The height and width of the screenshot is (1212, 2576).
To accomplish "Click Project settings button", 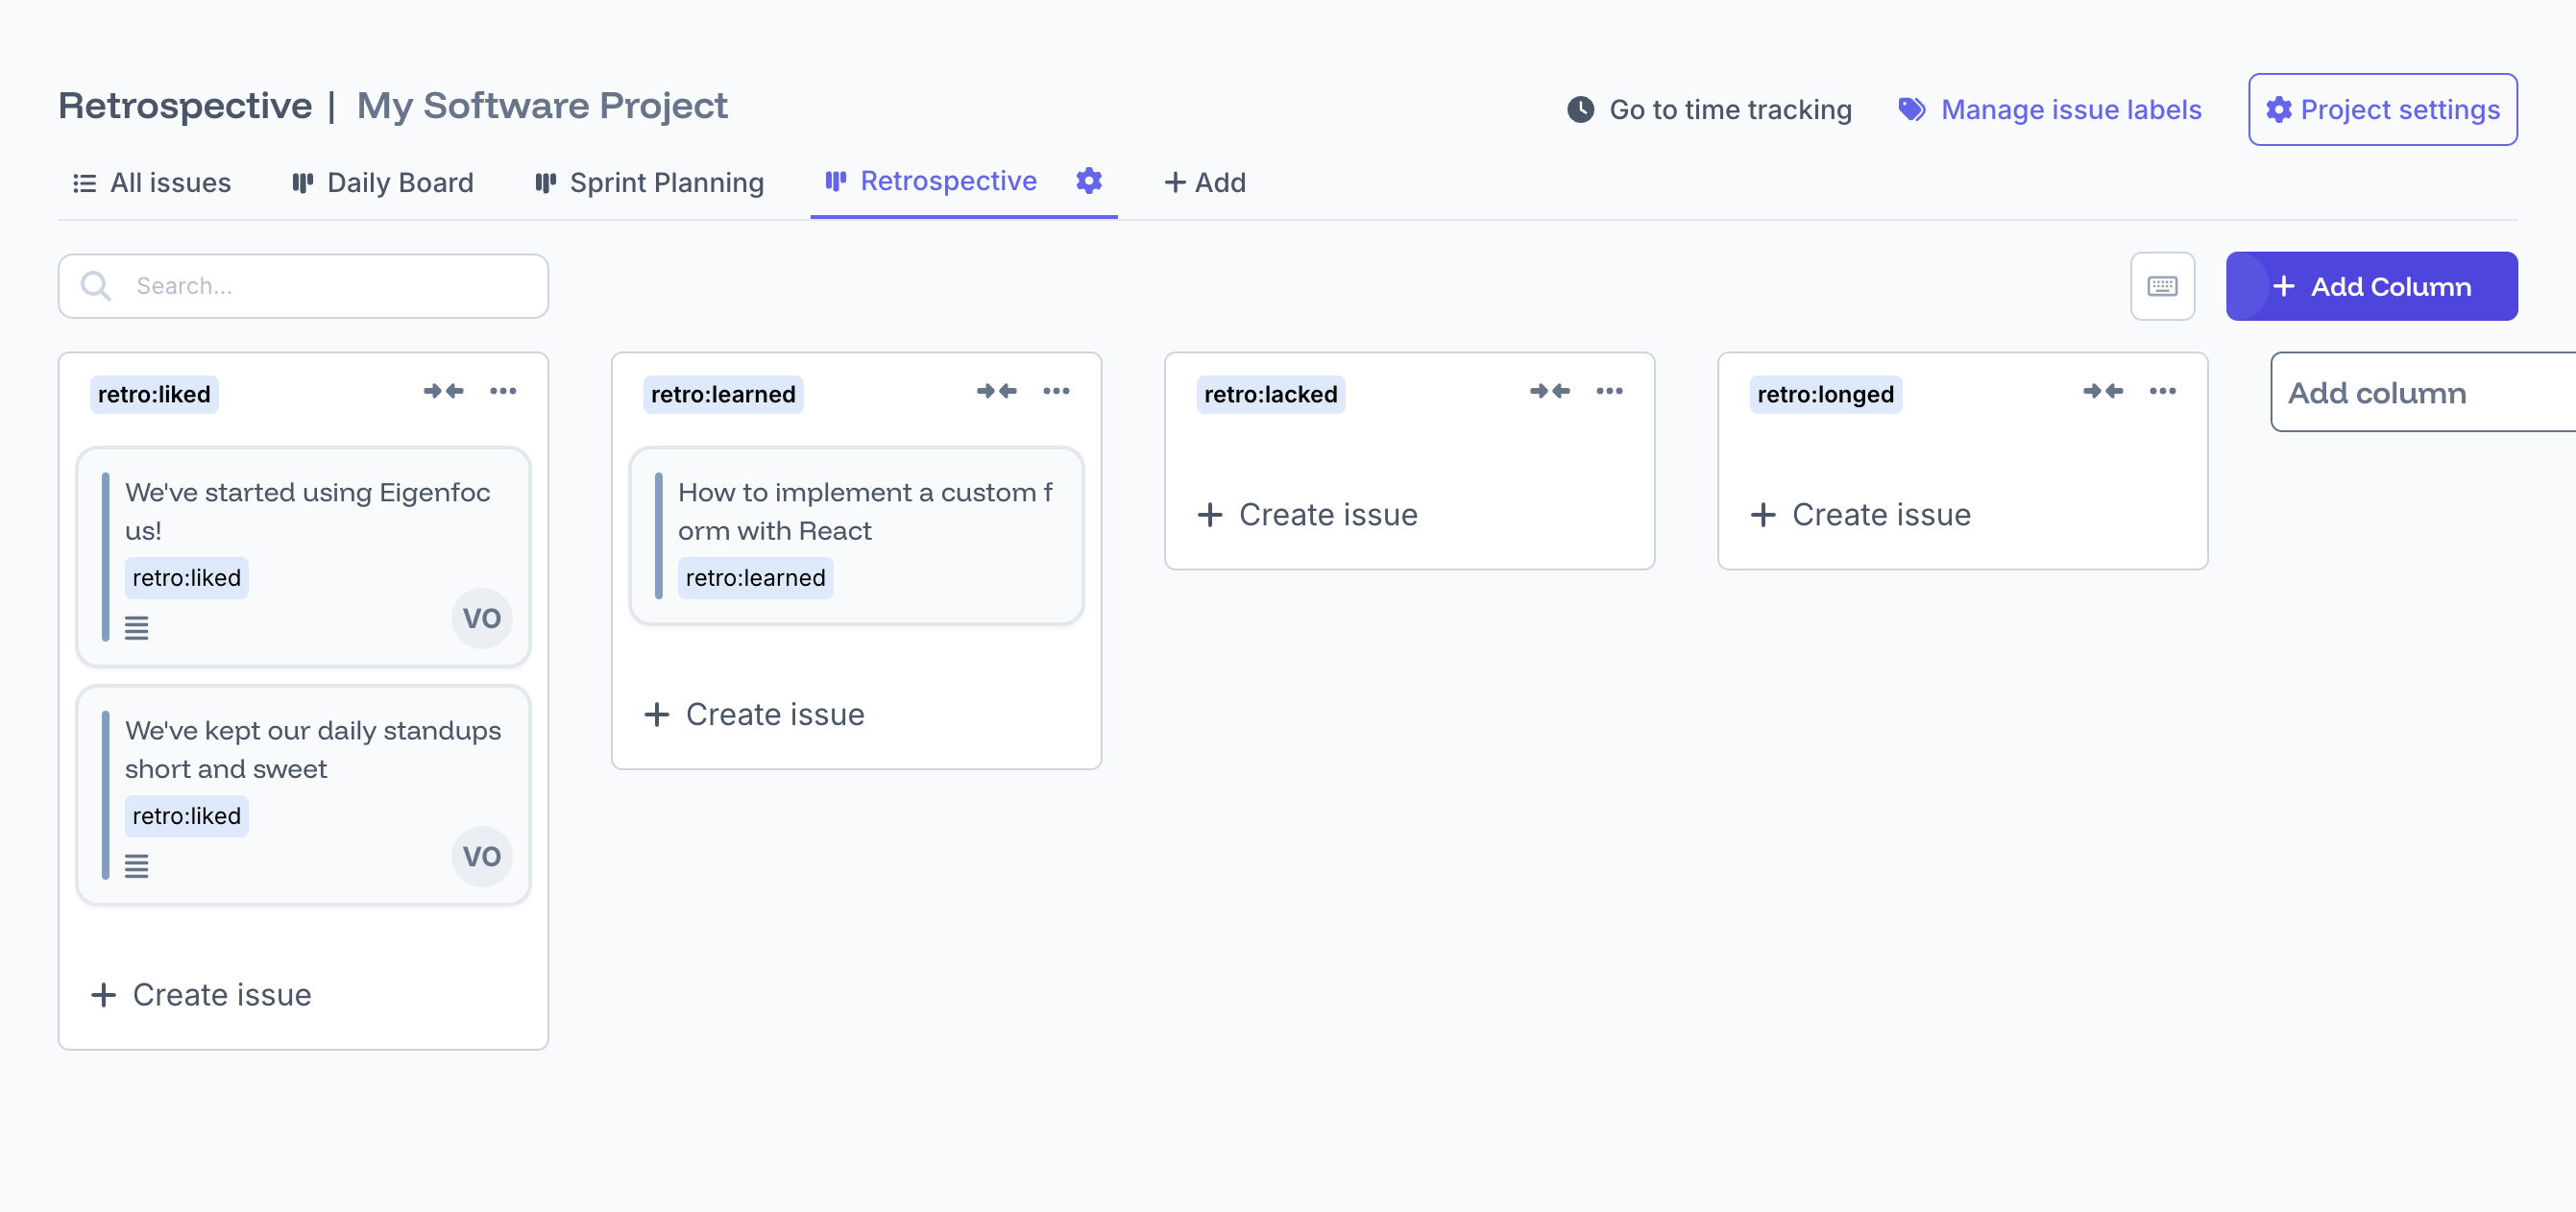I will click(2382, 110).
